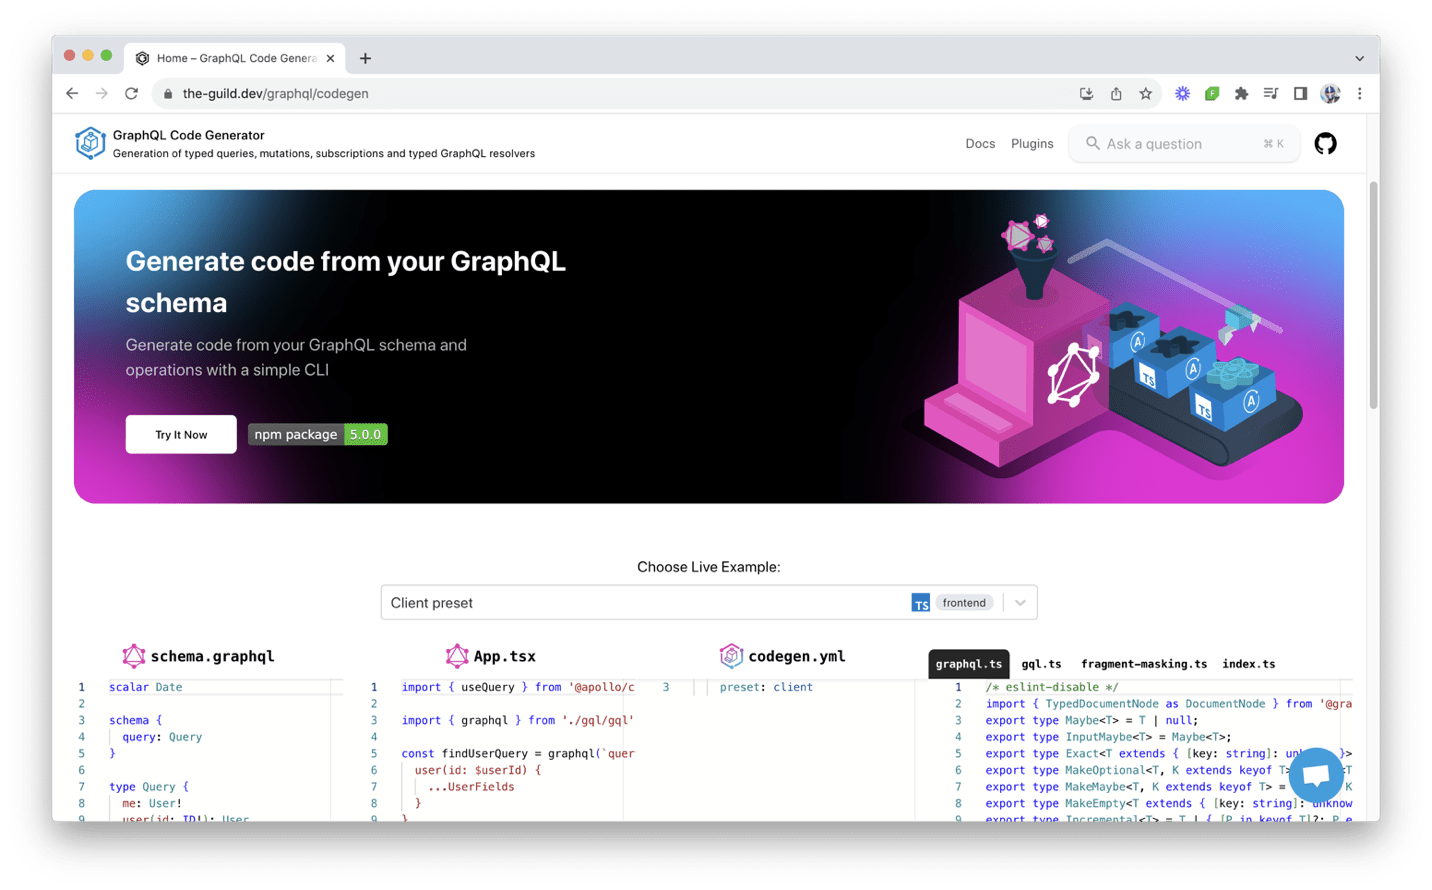Close the Home – GraphQL Code Generator tab
The height and width of the screenshot is (890, 1432).
point(330,58)
